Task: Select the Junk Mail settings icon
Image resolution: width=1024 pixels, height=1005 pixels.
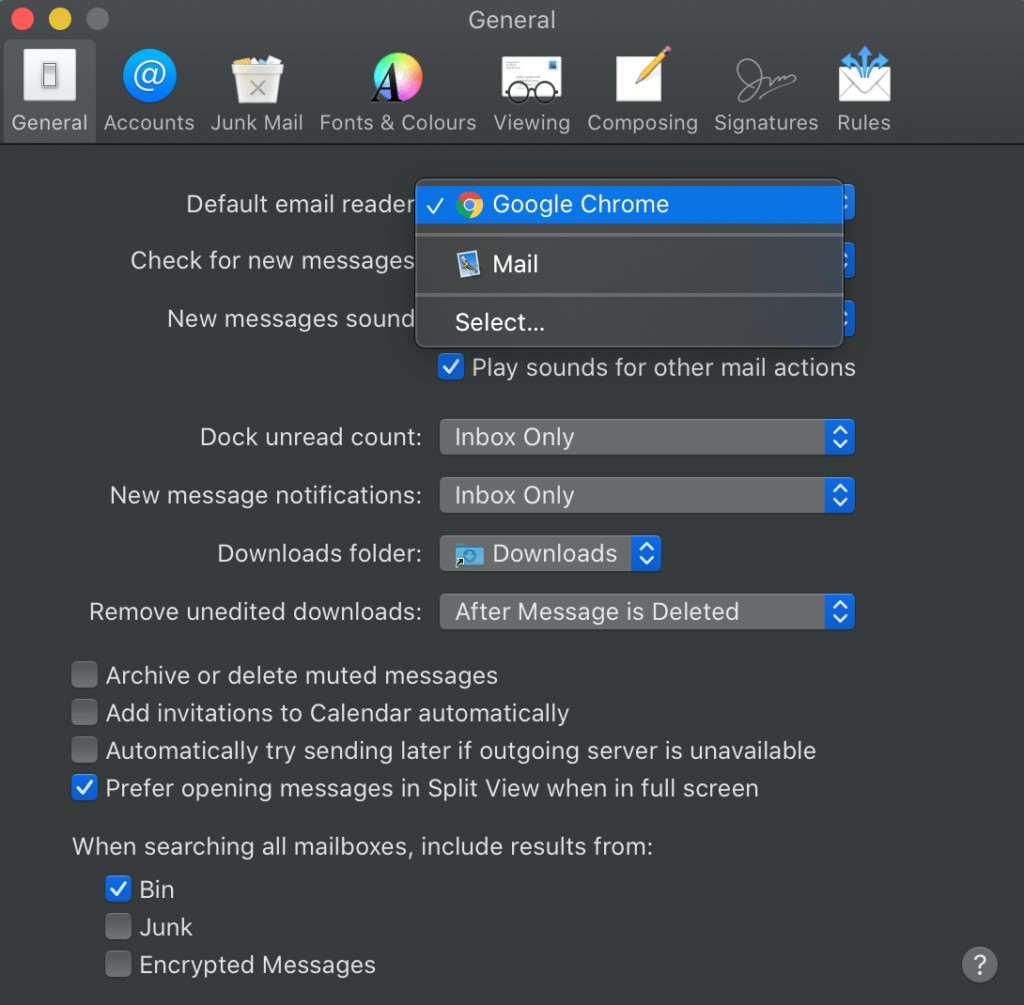Action: 257,88
